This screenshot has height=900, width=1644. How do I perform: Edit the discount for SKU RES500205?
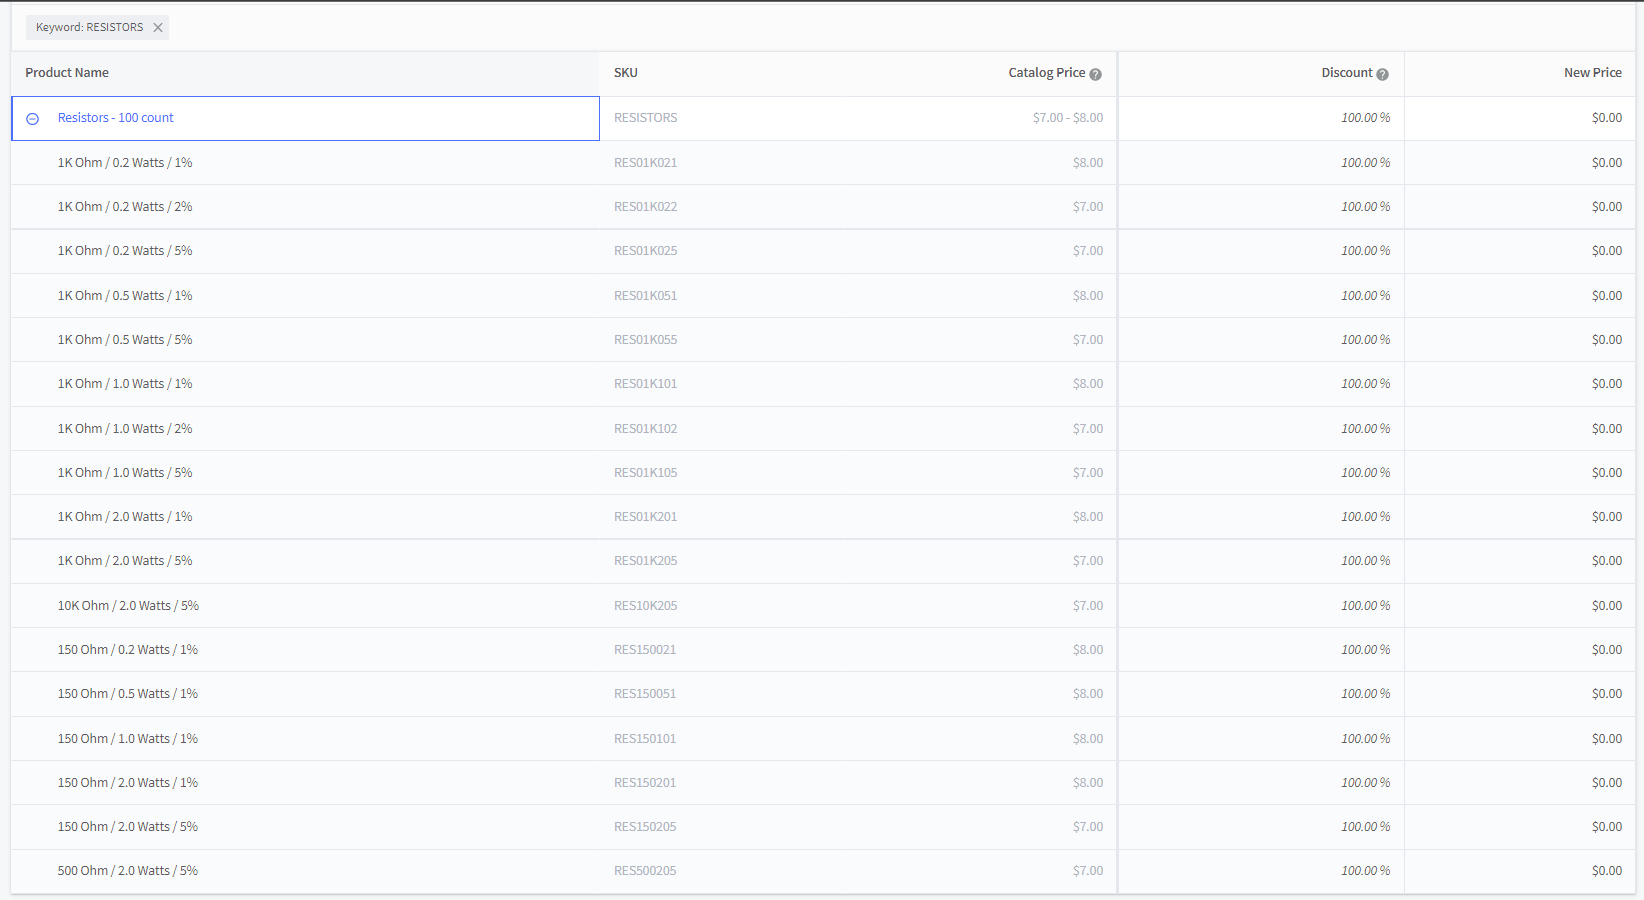(x=1261, y=871)
